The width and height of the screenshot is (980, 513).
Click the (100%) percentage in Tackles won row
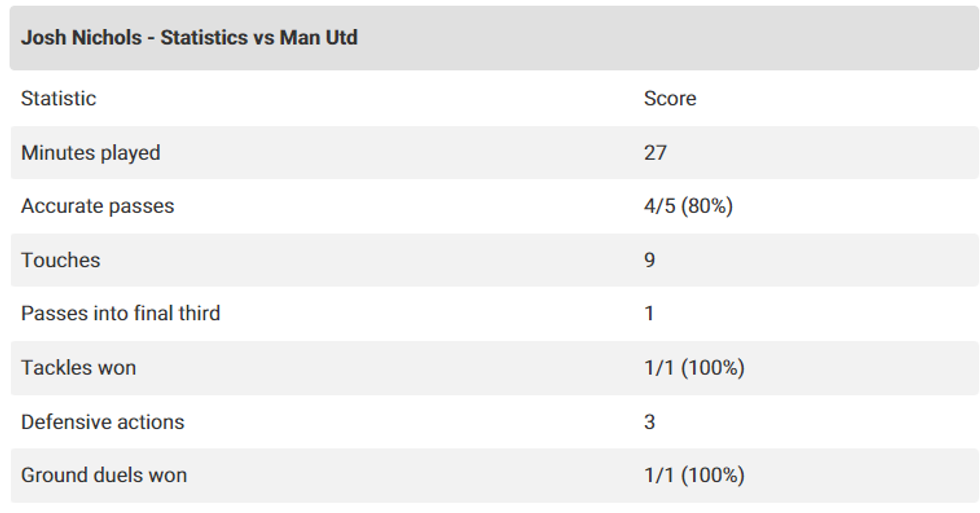(713, 367)
